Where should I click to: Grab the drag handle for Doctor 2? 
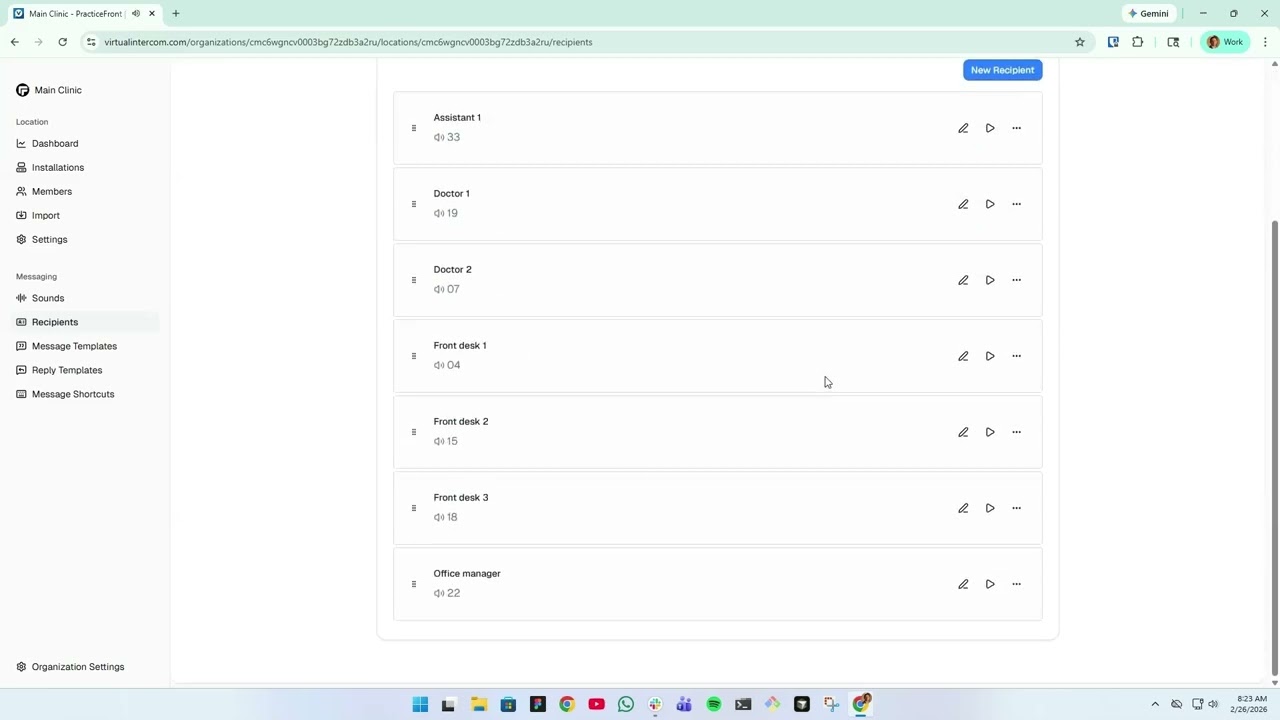413,280
